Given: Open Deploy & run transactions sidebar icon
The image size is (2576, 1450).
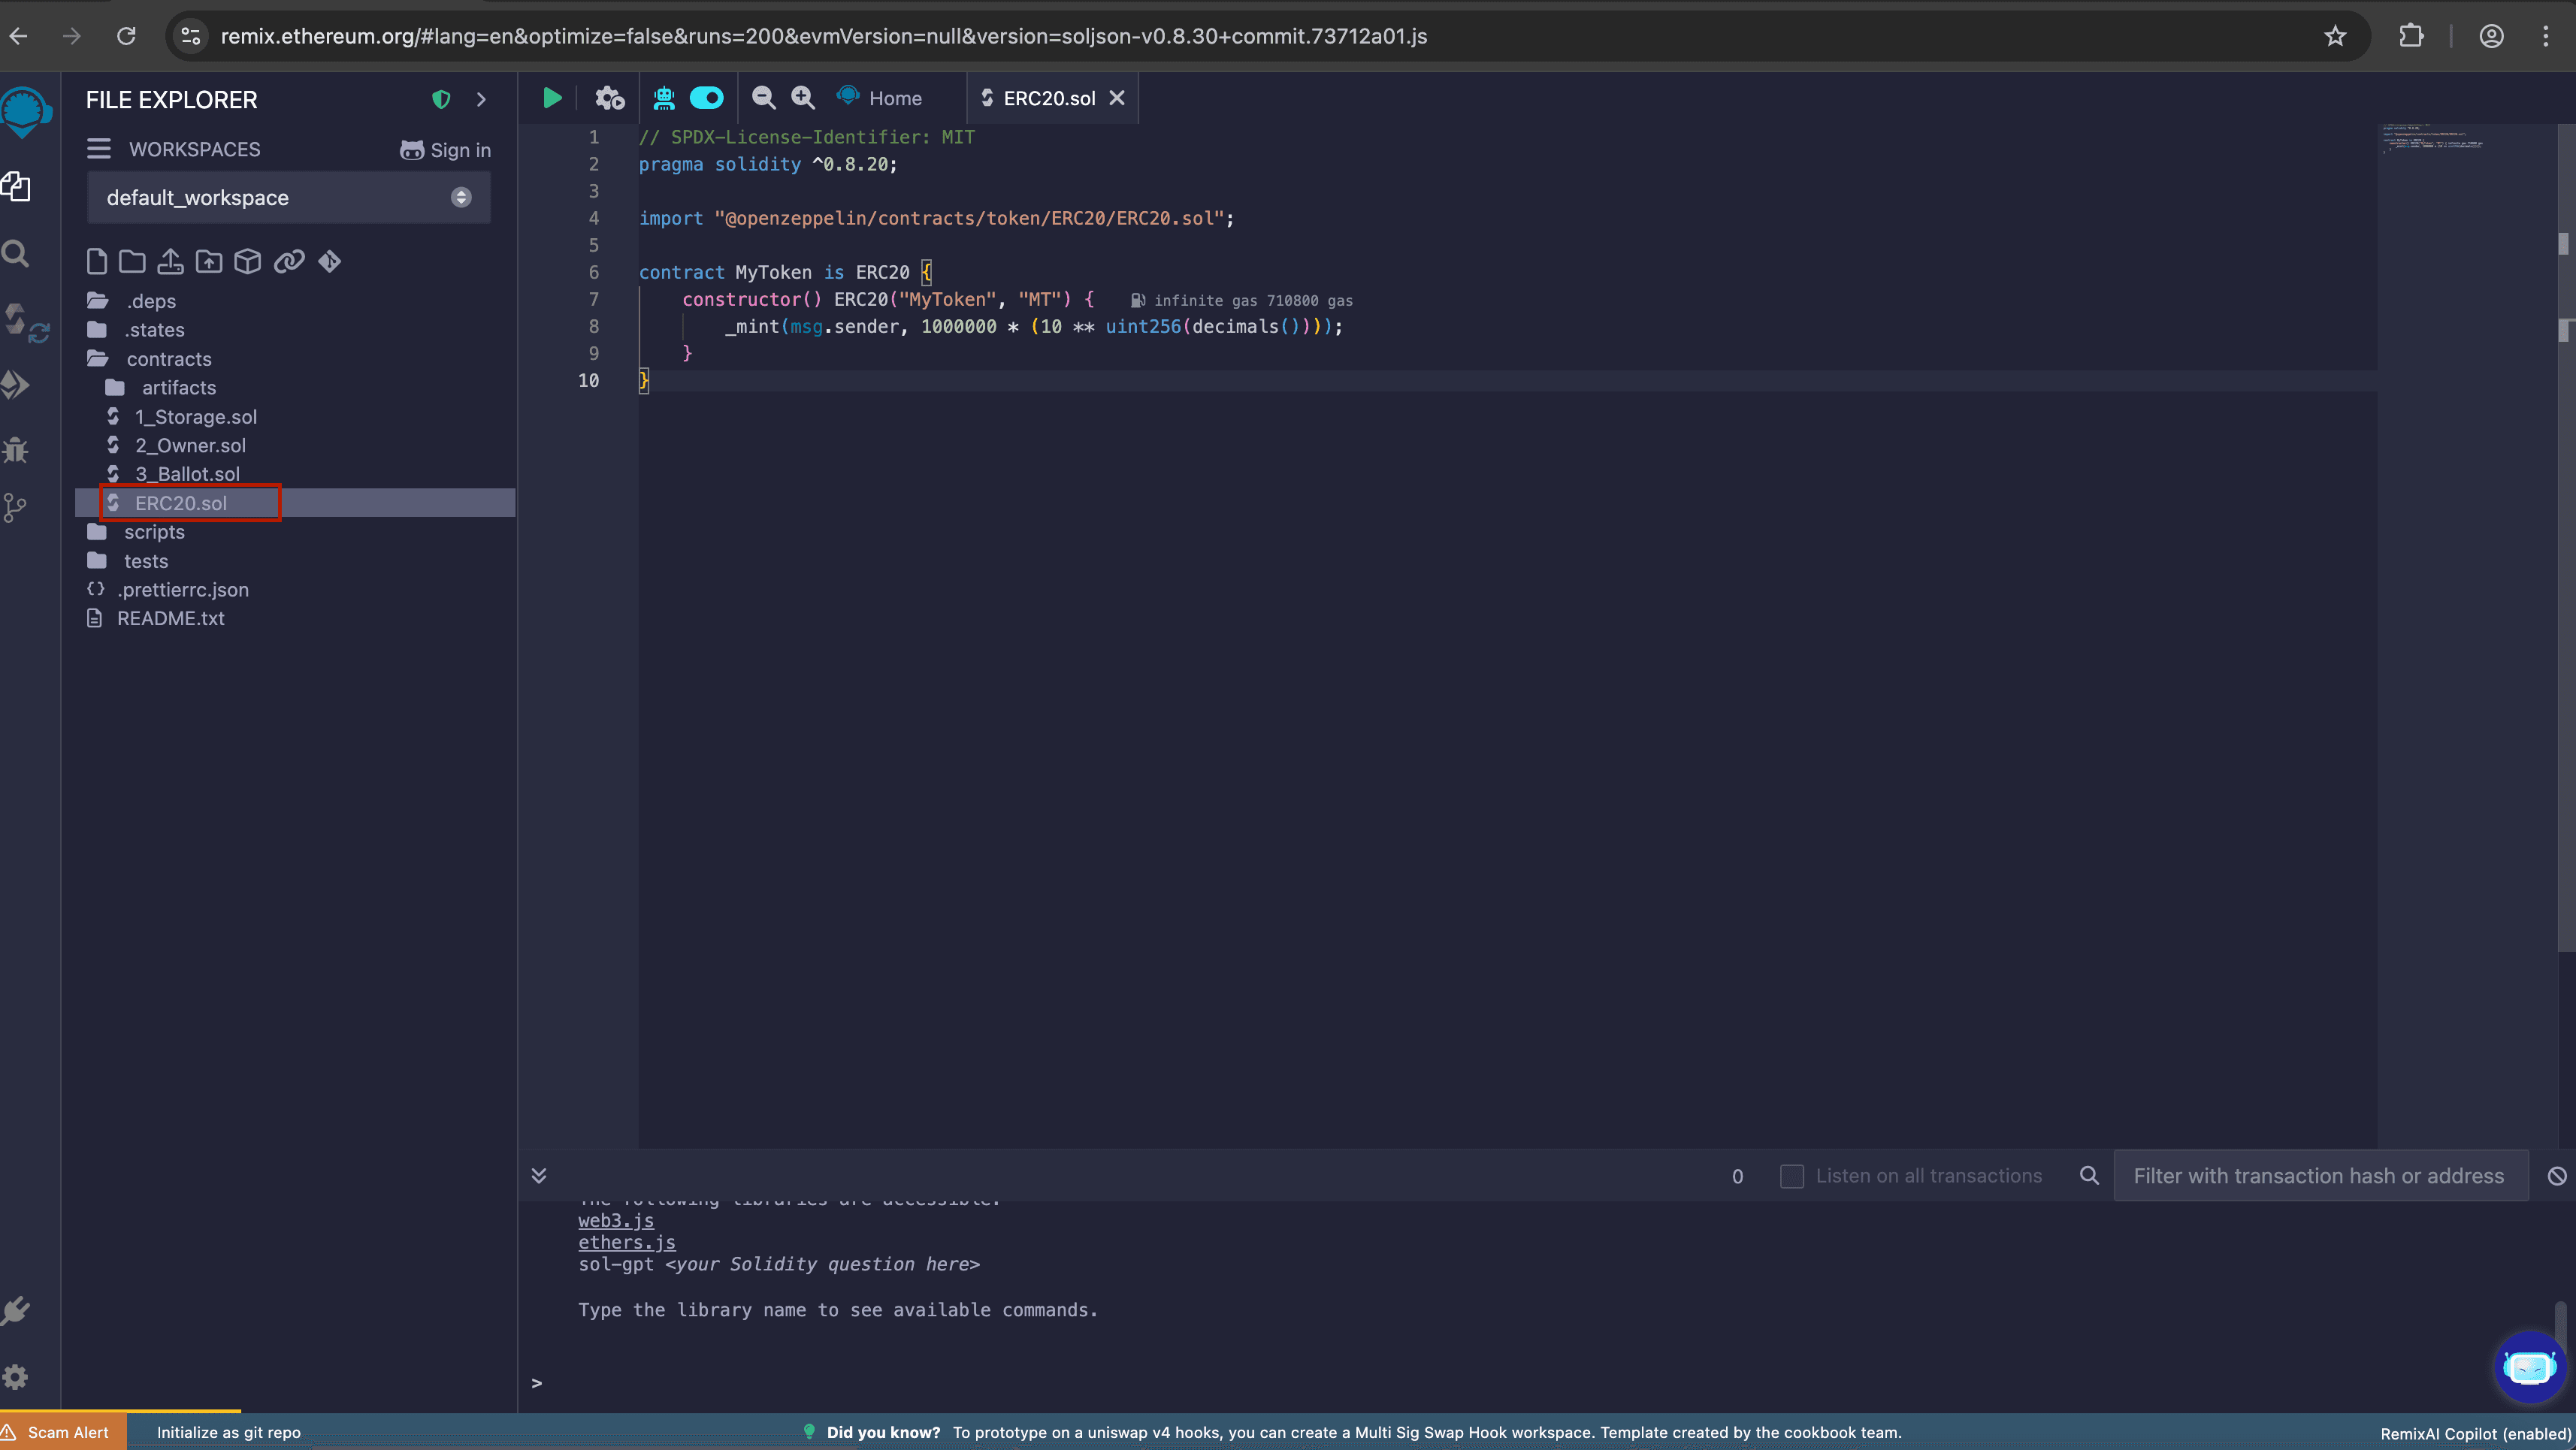Looking at the screenshot, I should tap(16, 384).
